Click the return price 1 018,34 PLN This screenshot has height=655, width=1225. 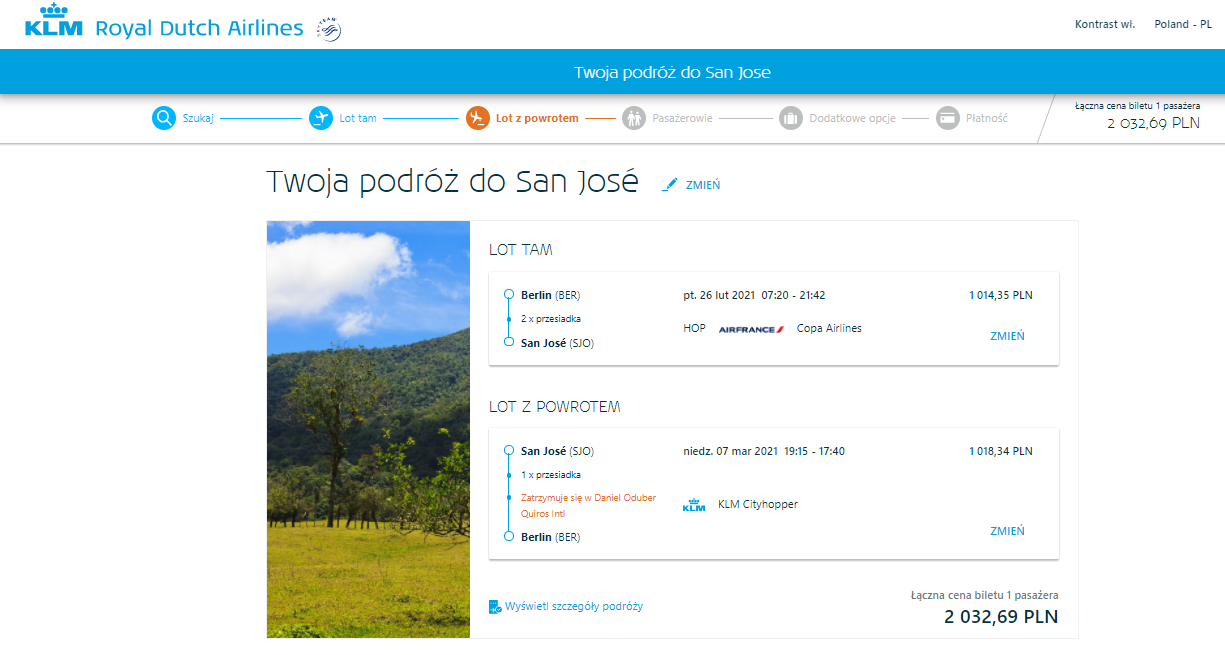click(1001, 451)
